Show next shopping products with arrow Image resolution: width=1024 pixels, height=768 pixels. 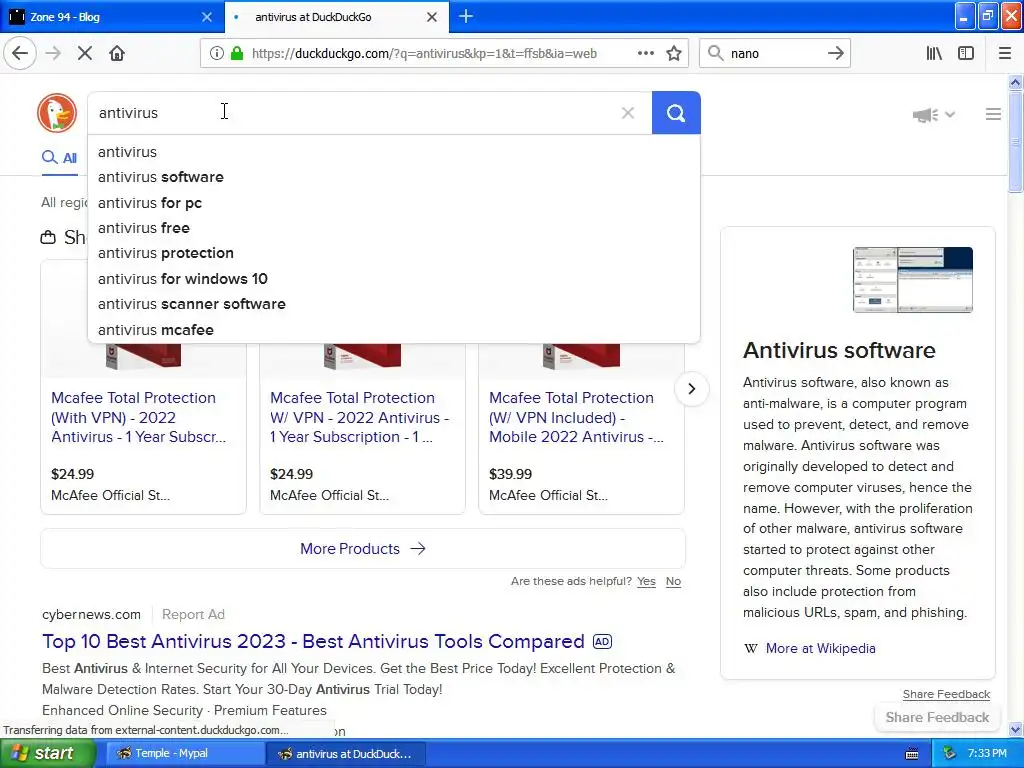click(692, 389)
